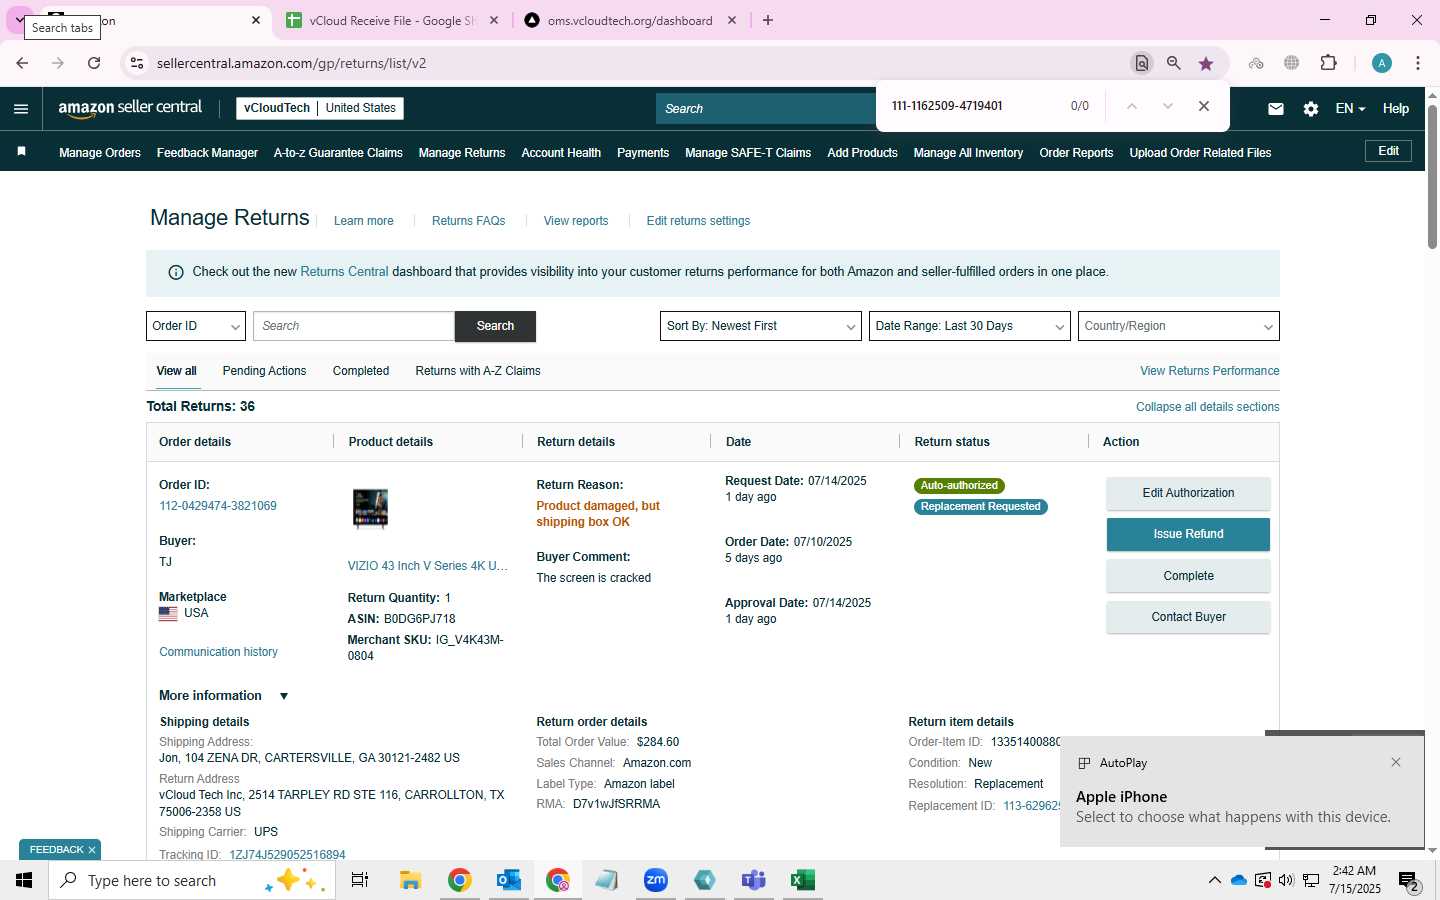Open the Date Range Last 30 Days dropdown
This screenshot has width=1440, height=900.
pyautogui.click(x=970, y=326)
